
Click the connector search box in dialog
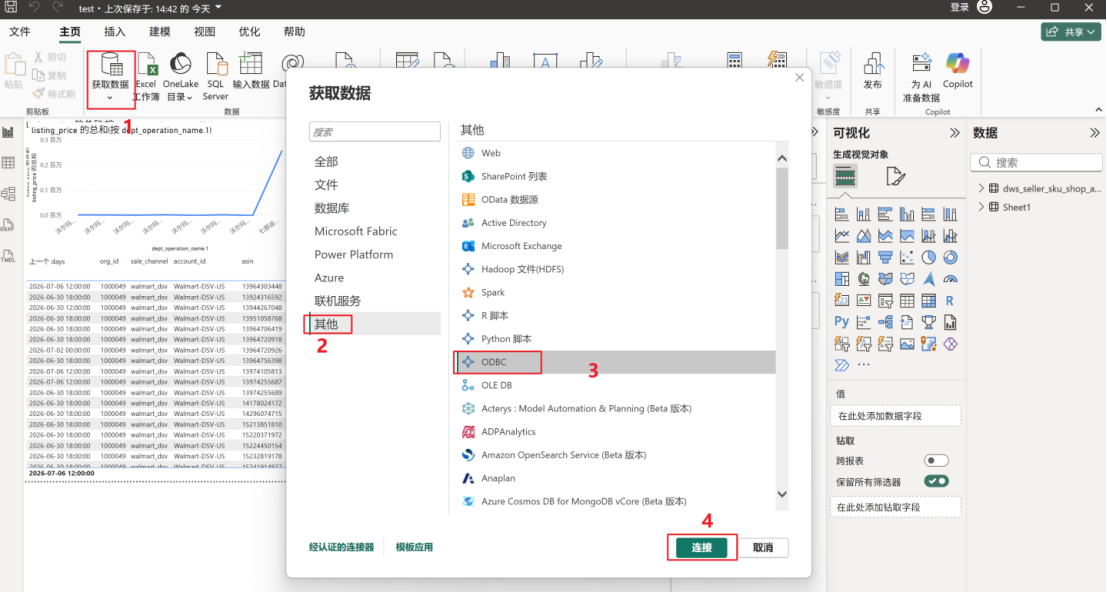(x=375, y=132)
